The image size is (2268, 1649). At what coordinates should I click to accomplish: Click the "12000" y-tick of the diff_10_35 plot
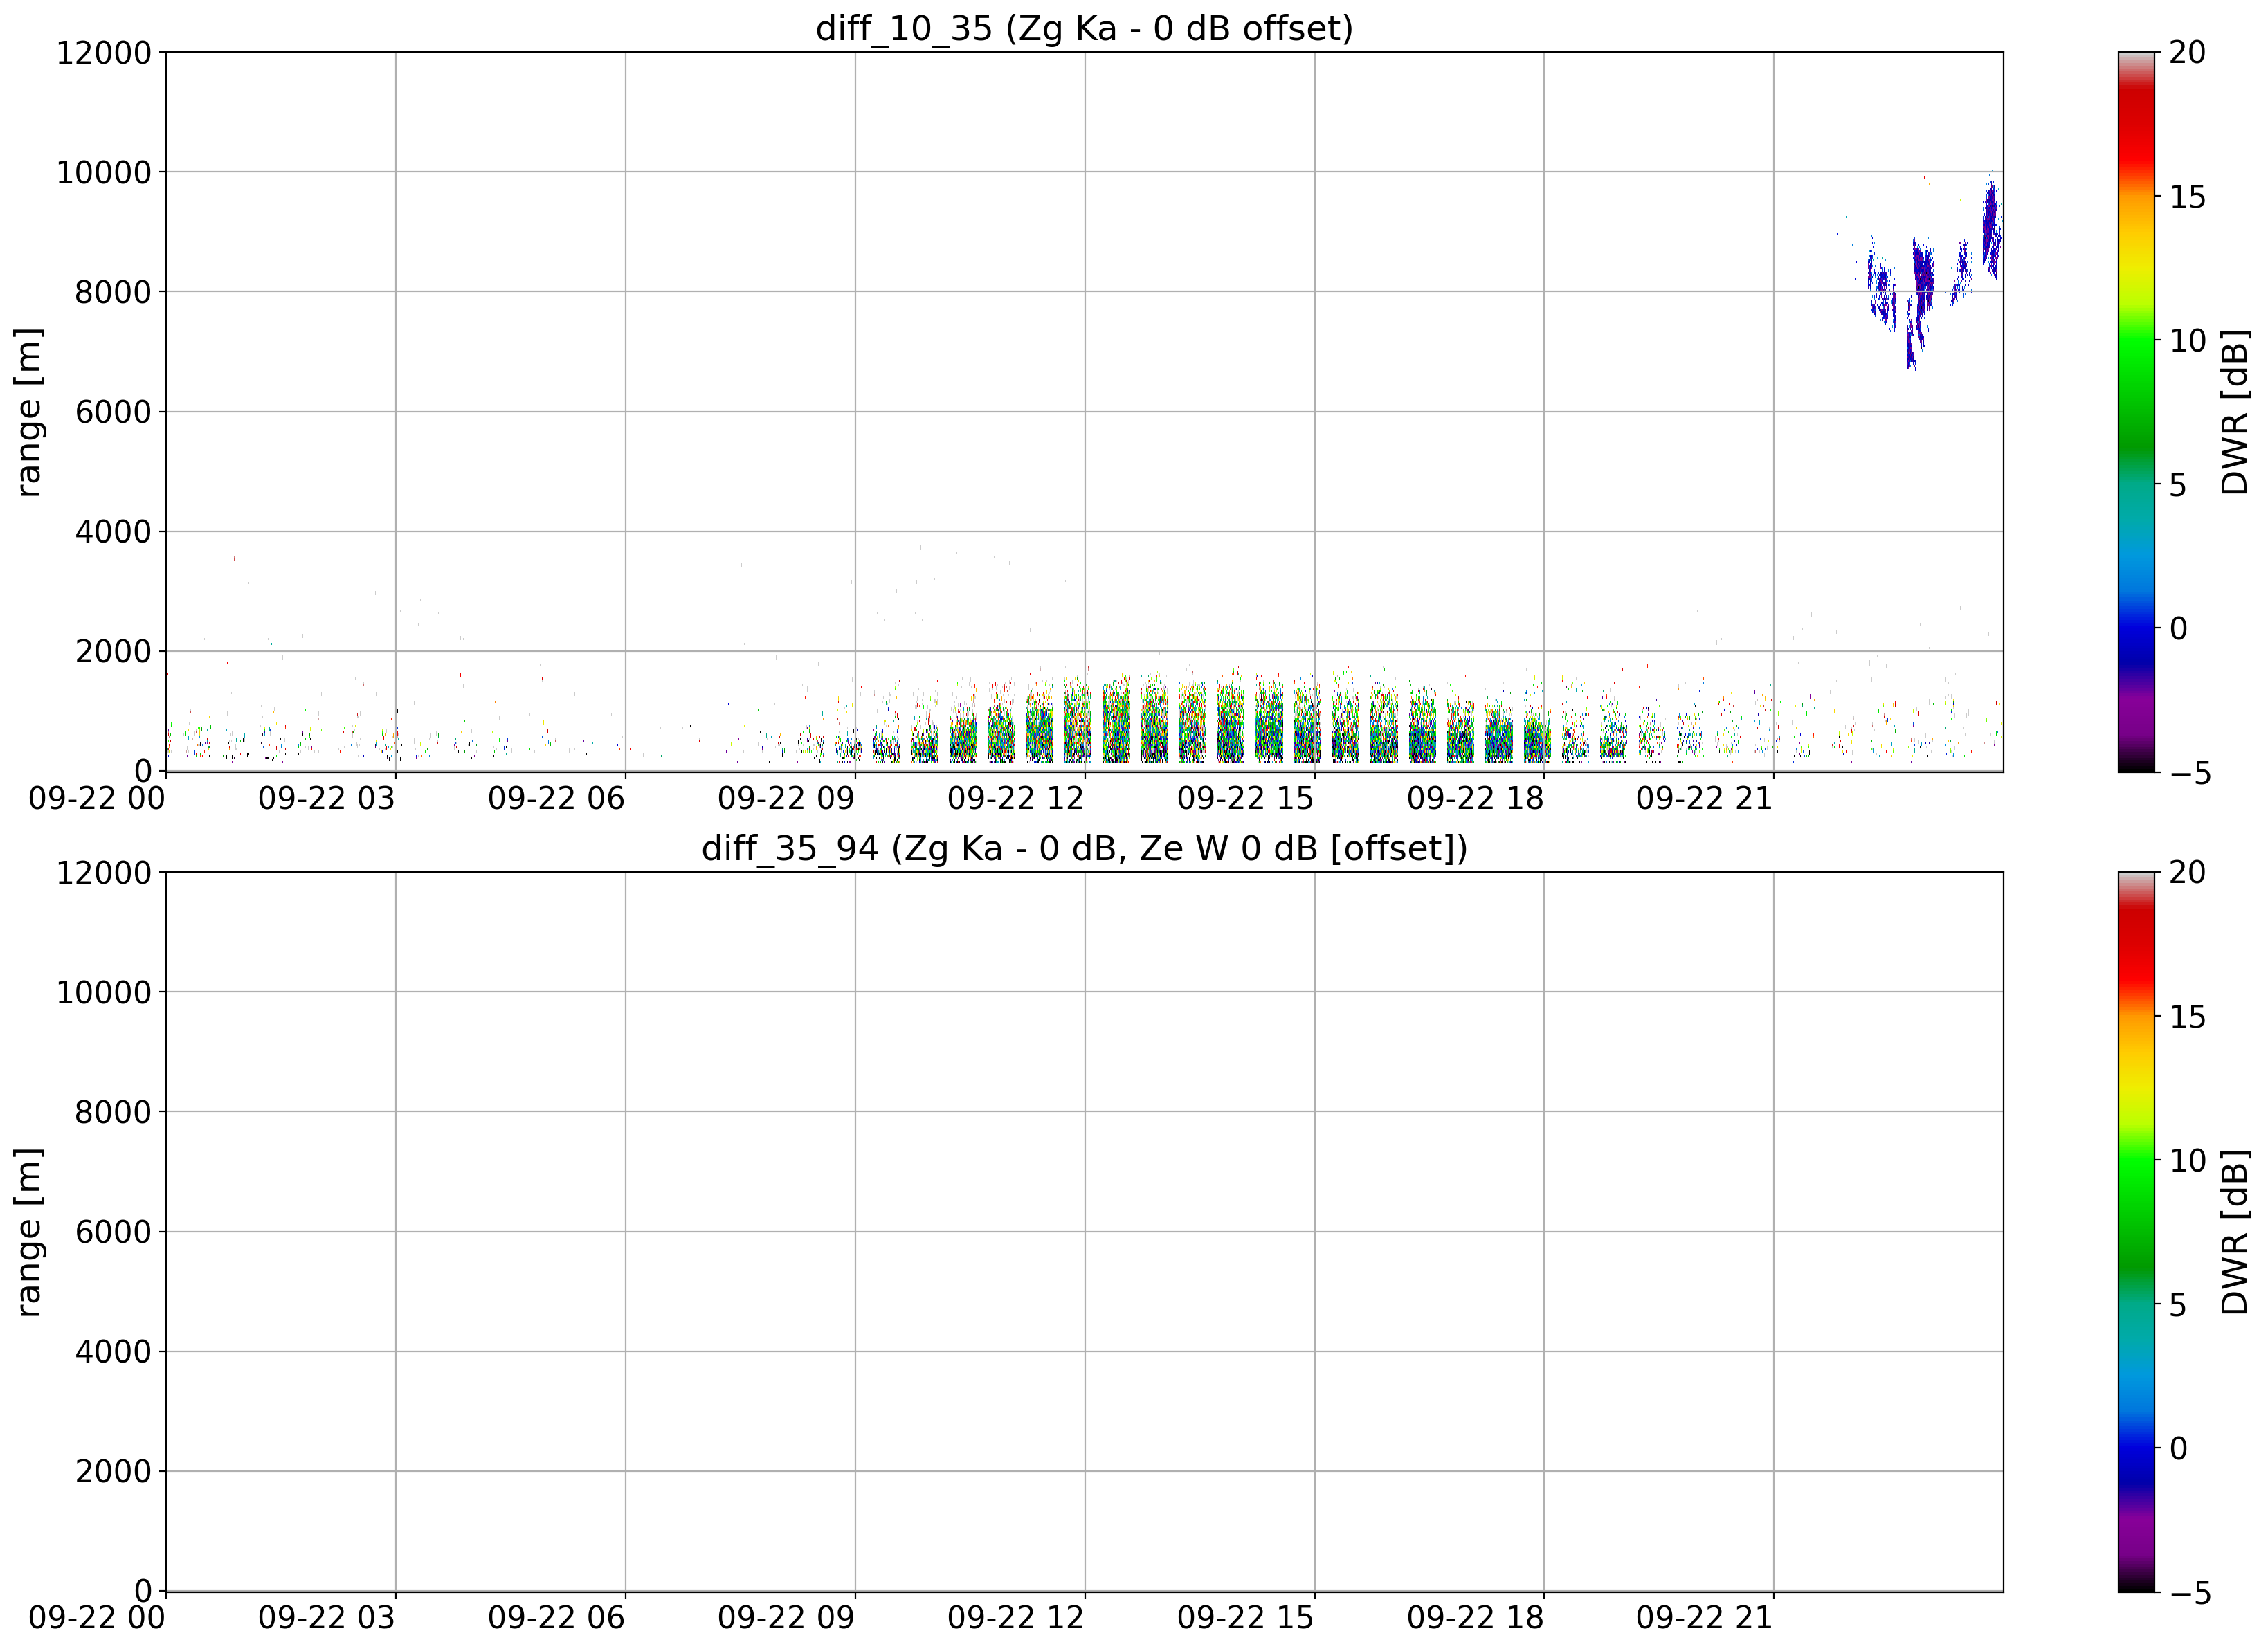(104, 52)
